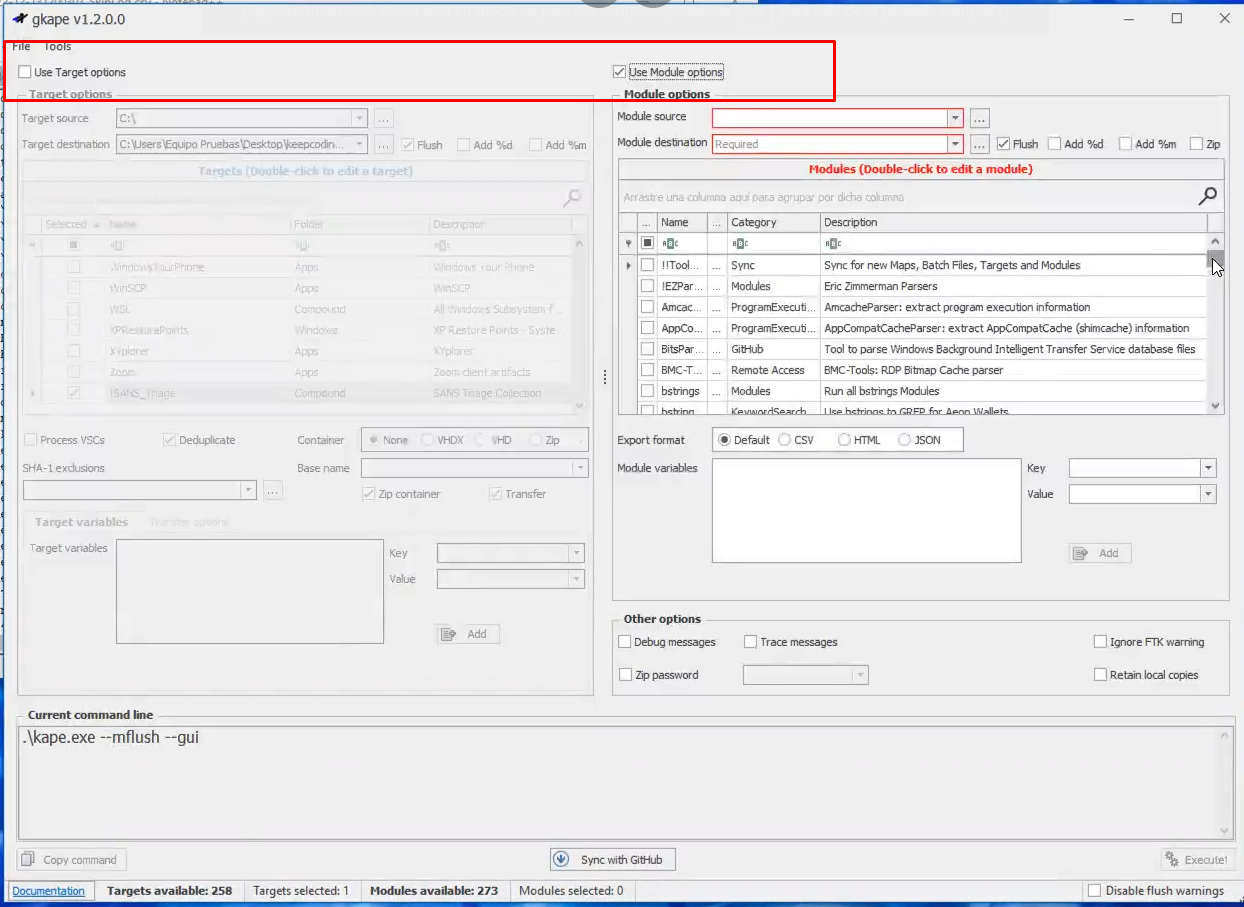
Task: Enable Use Target options
Action: pos(24,71)
